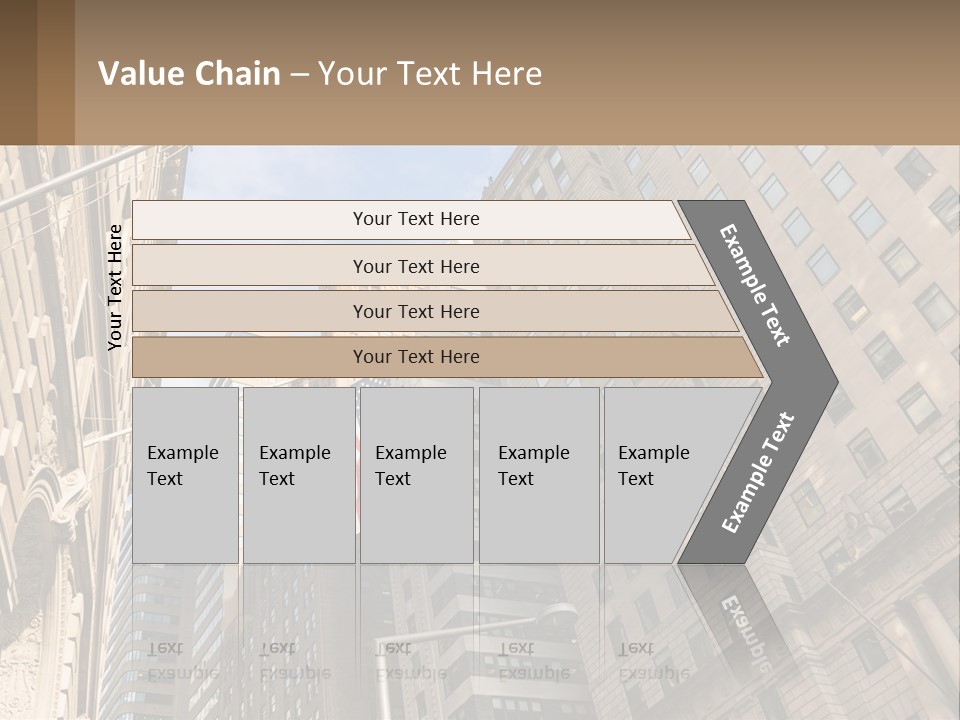Click the lower "Example Text" on dark chevron
The height and width of the screenshot is (720, 960).
tap(758, 472)
